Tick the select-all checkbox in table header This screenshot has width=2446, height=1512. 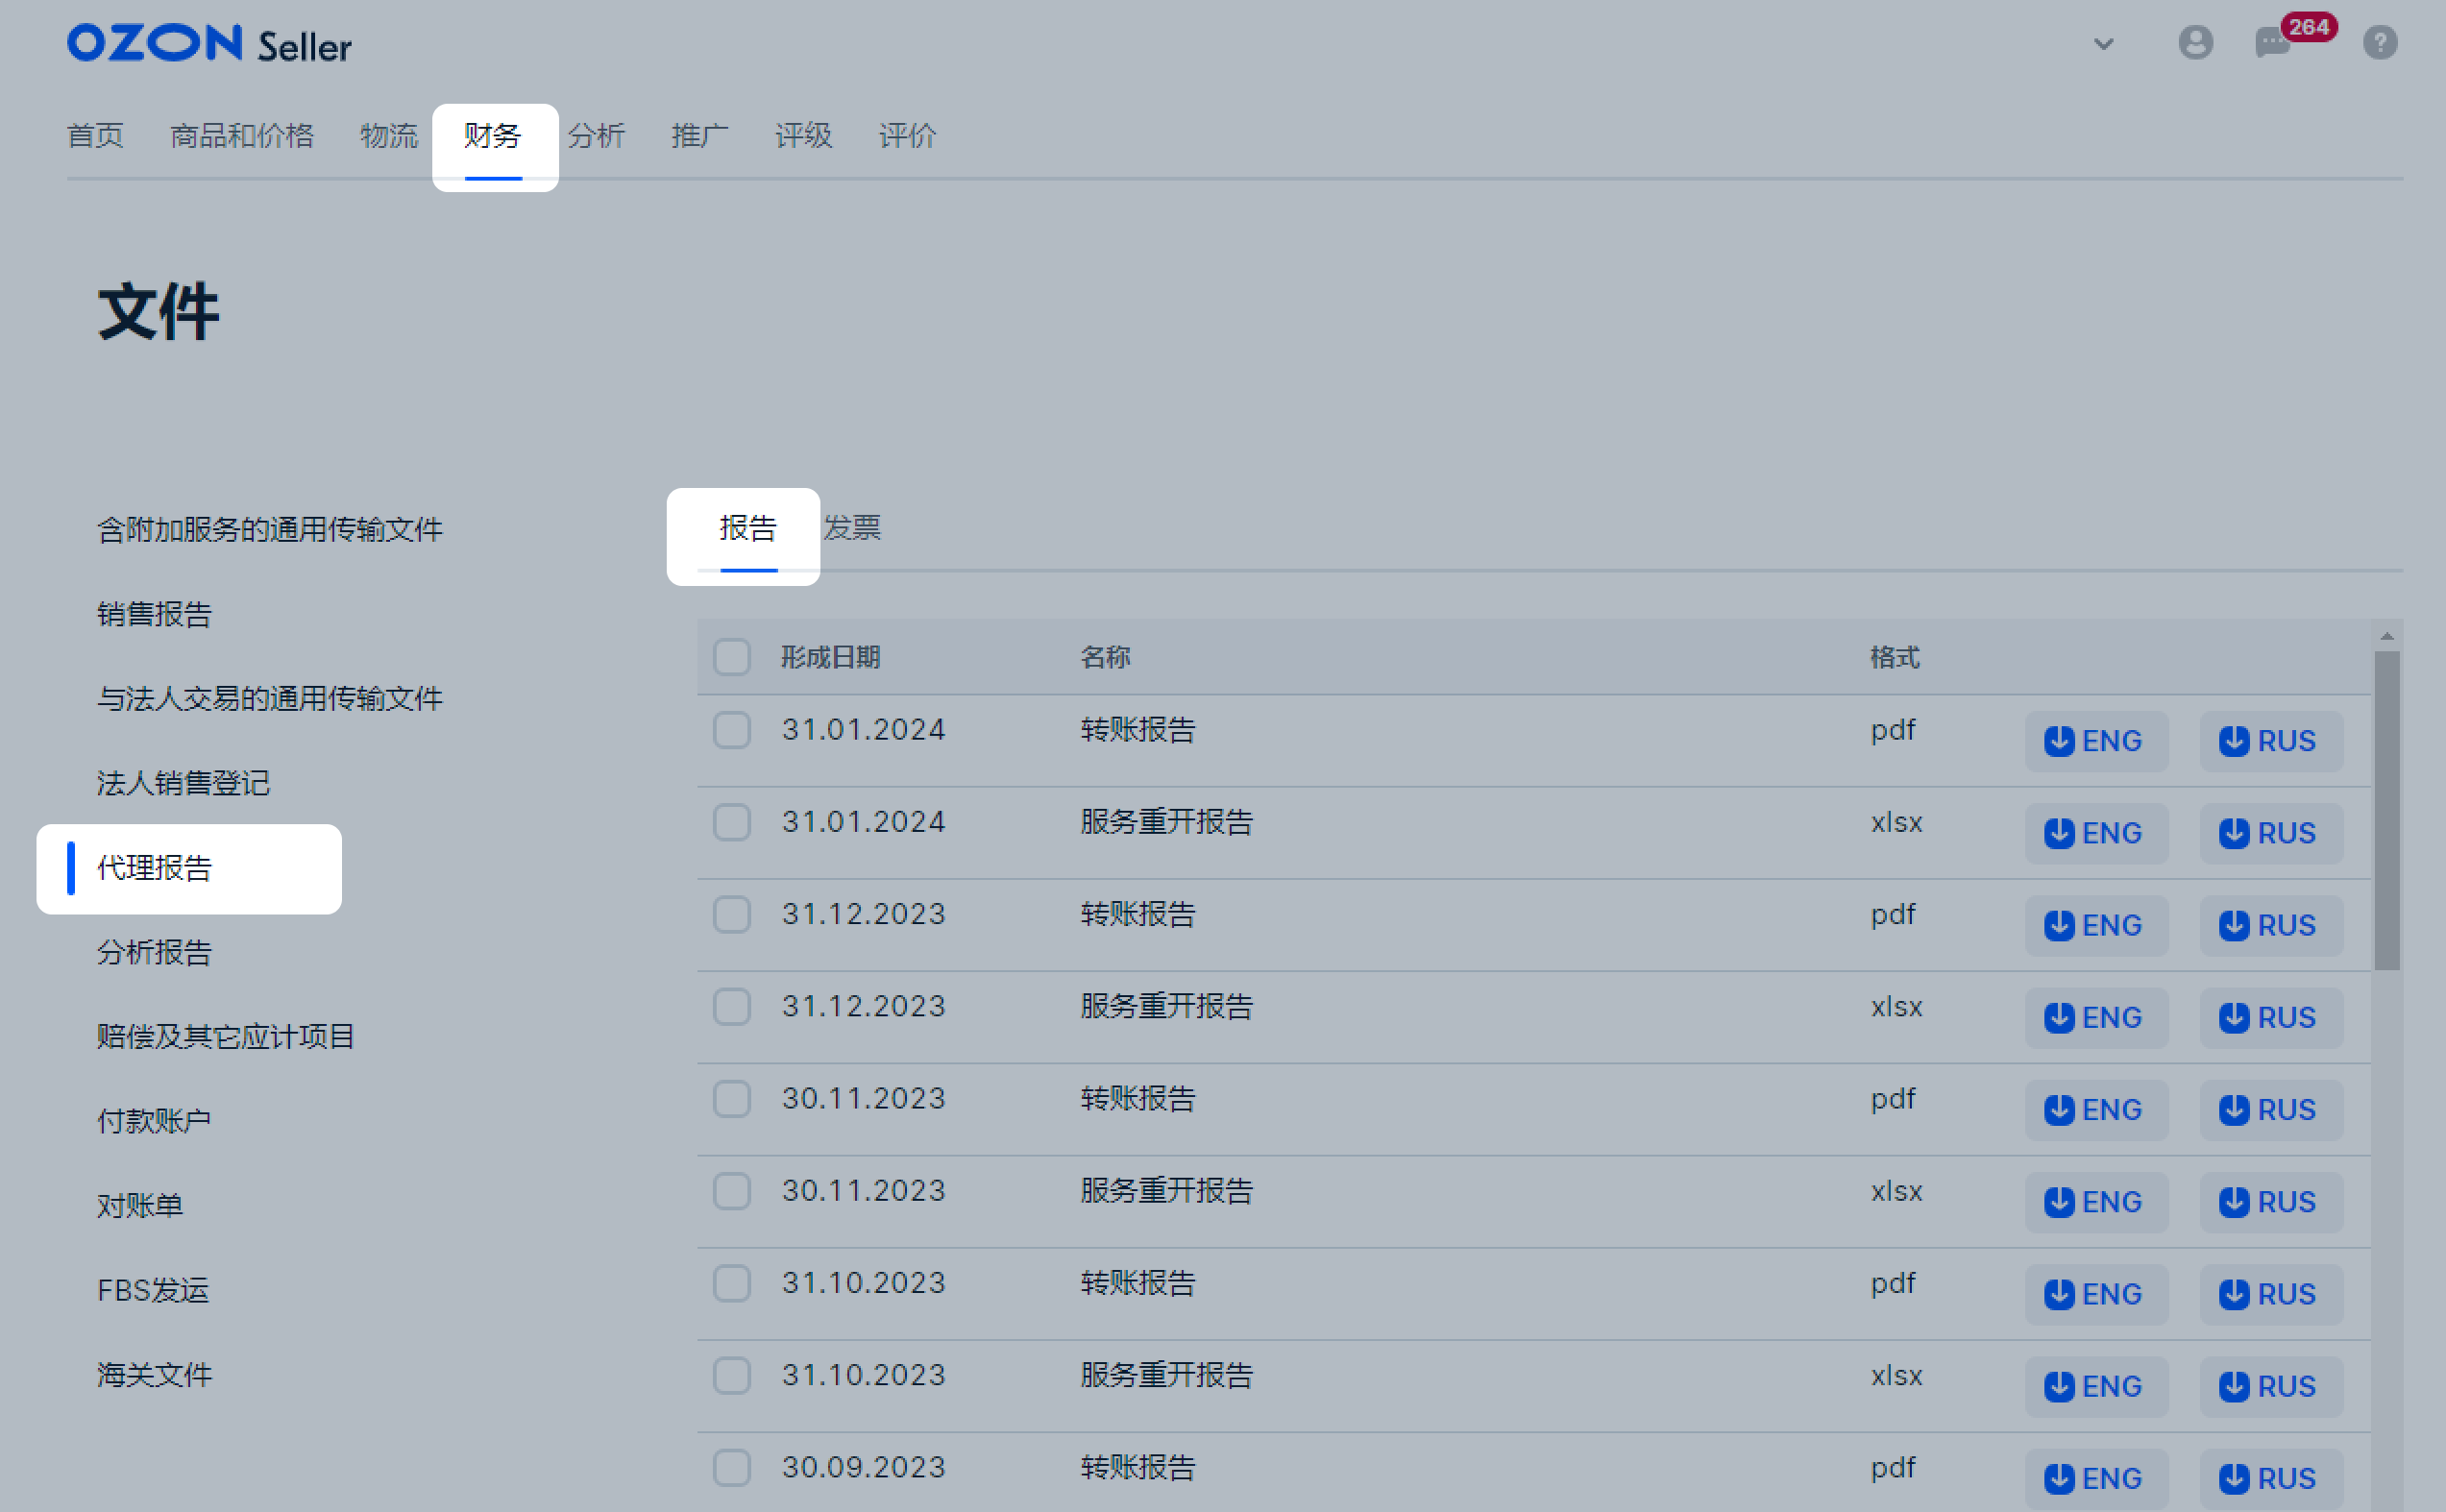(x=732, y=657)
